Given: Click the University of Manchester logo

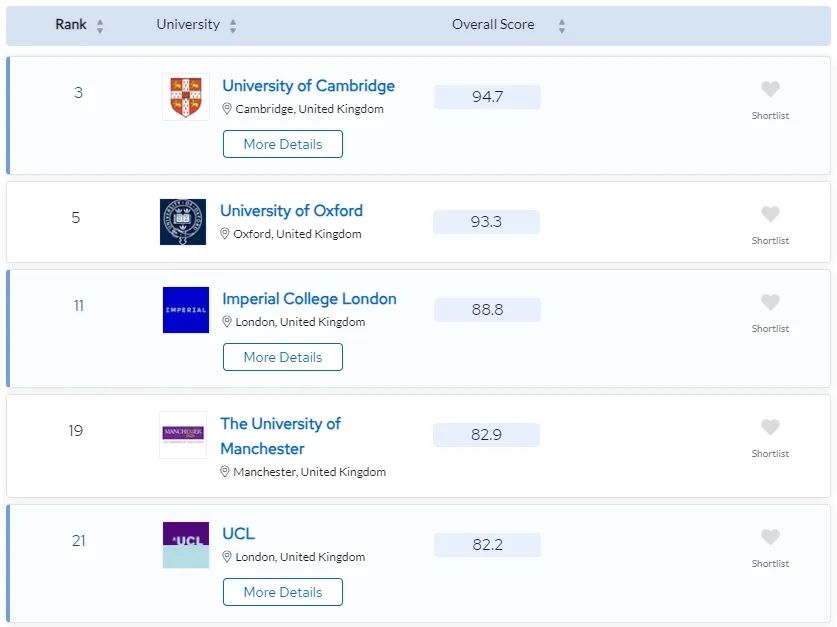Looking at the screenshot, I should click(183, 435).
